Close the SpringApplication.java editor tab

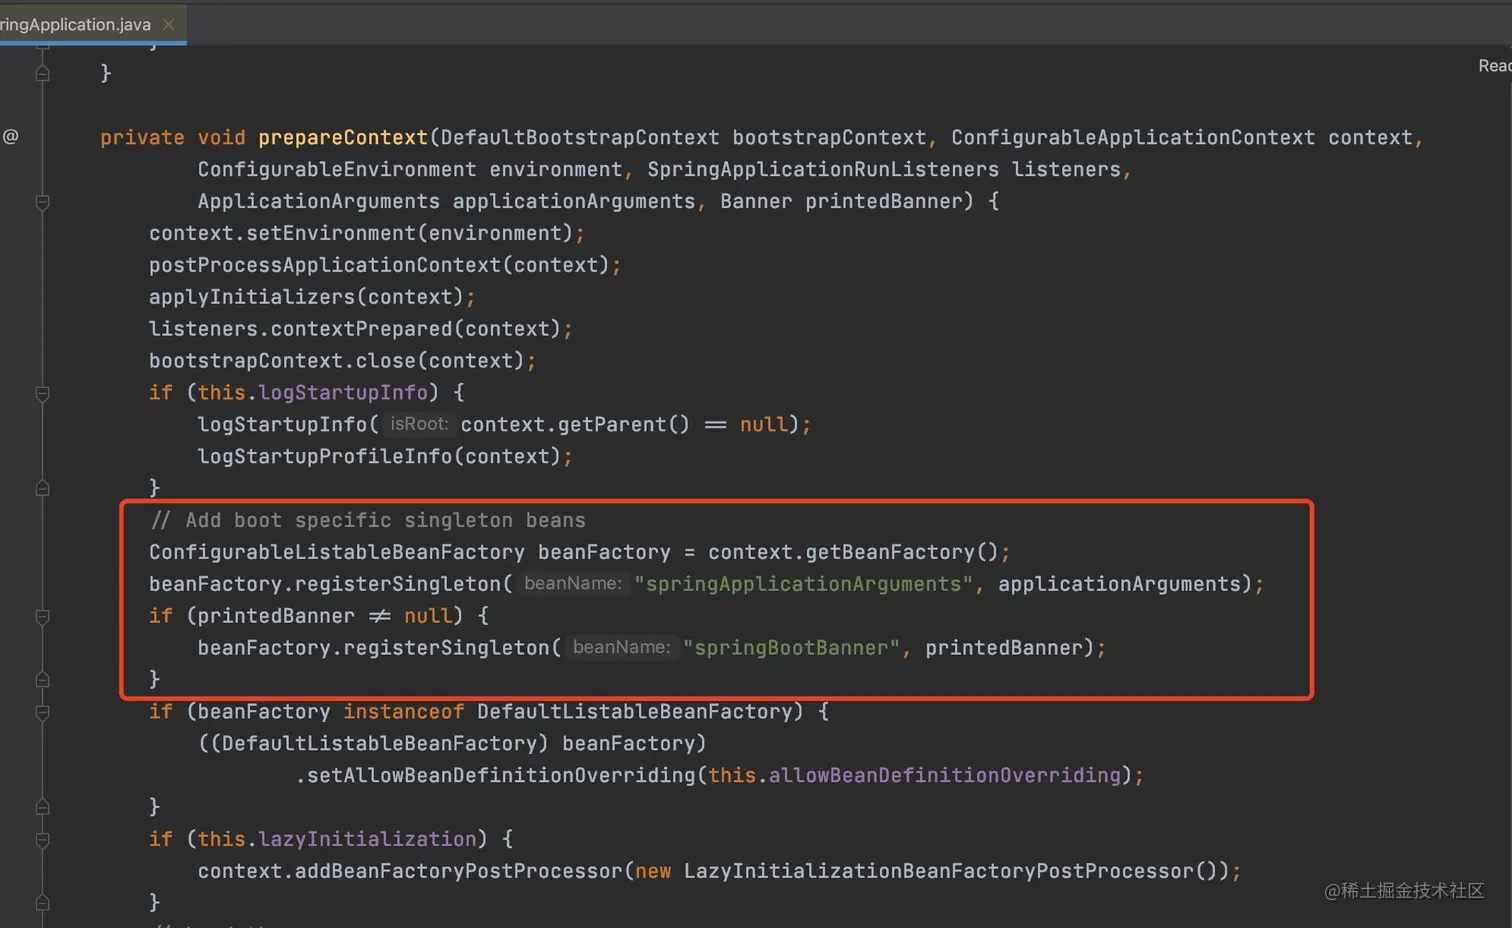pos(168,24)
